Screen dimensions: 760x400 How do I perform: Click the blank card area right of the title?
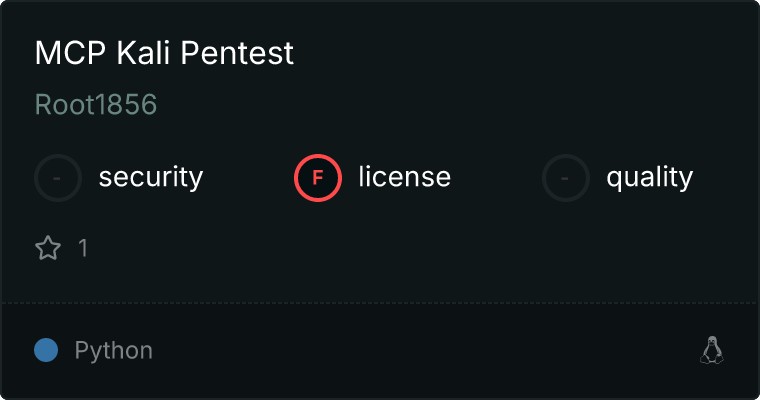pos(520,53)
